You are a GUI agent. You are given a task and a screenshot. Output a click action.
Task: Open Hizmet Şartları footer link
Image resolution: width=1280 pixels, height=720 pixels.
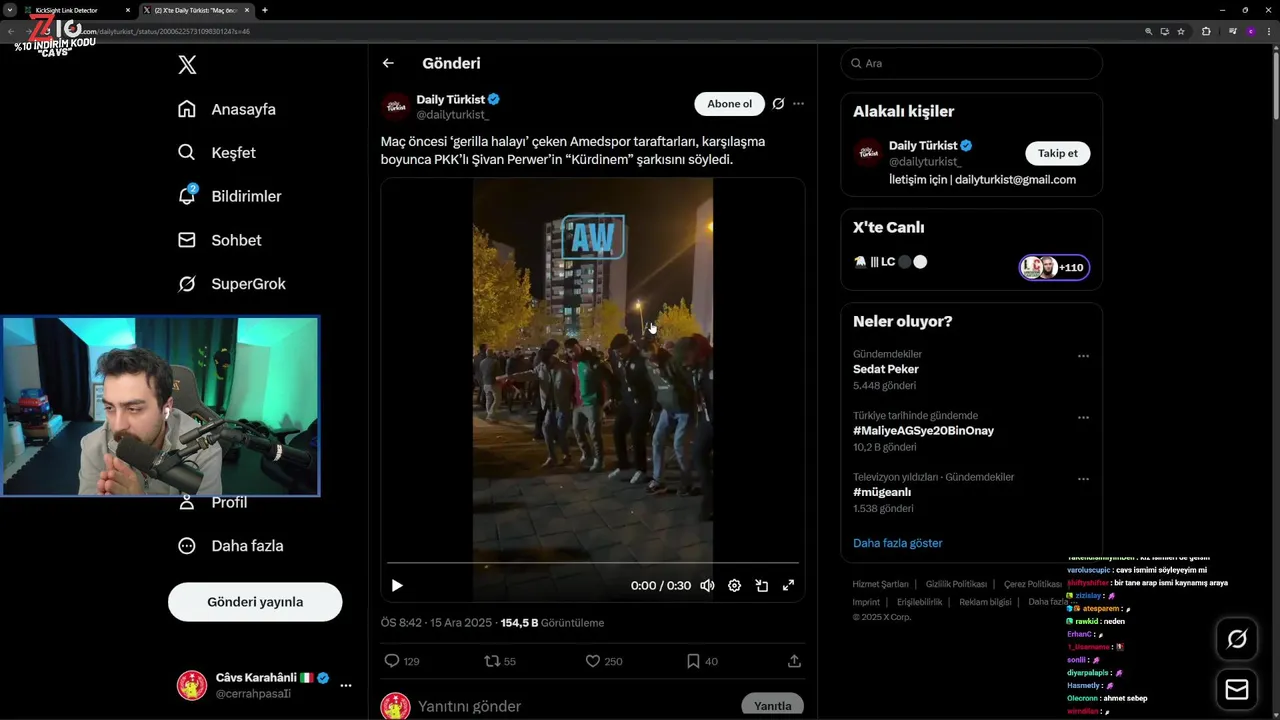(880, 584)
